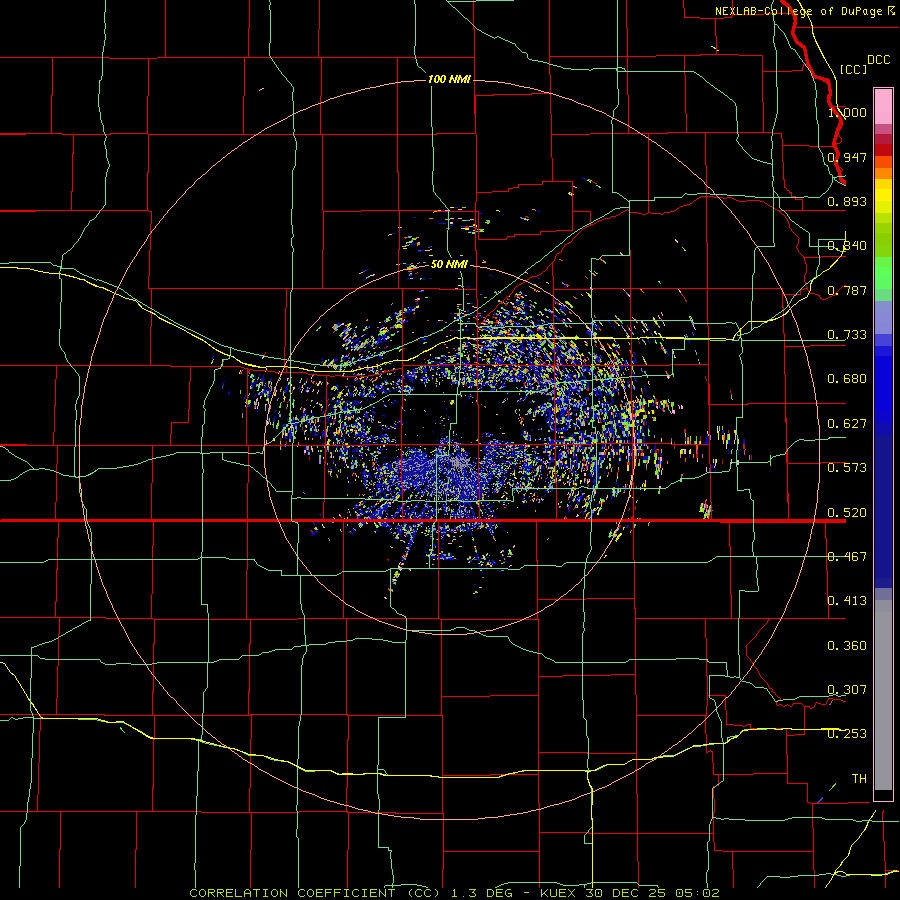Image resolution: width=900 pixels, height=900 pixels.
Task: Click the 0.360 legend value
Action: [x=847, y=646]
